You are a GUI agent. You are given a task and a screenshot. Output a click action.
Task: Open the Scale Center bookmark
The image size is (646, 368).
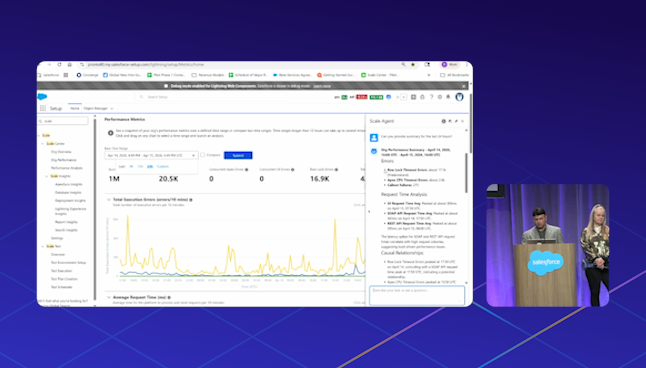click(380, 75)
